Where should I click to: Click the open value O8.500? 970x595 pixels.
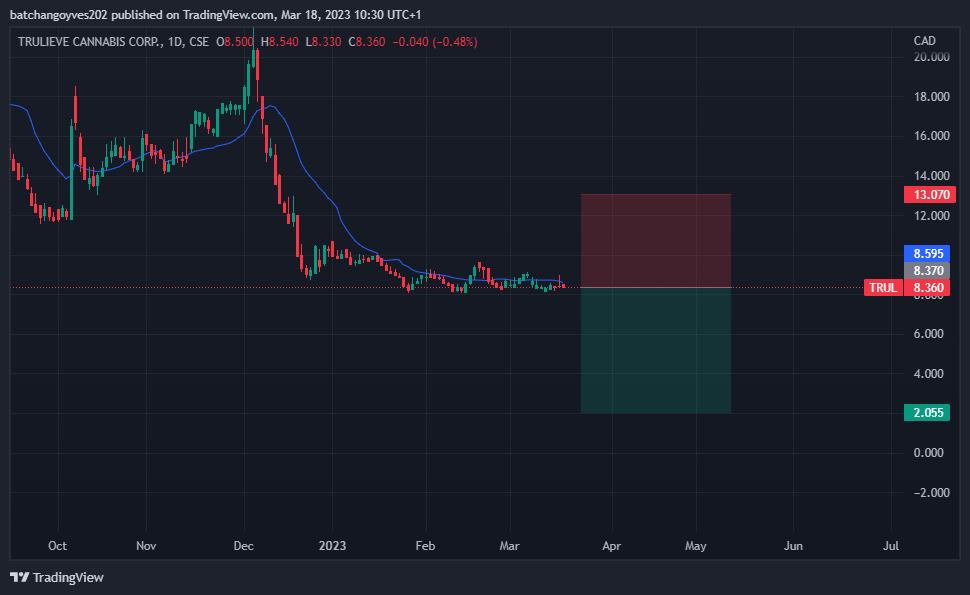tap(234, 42)
